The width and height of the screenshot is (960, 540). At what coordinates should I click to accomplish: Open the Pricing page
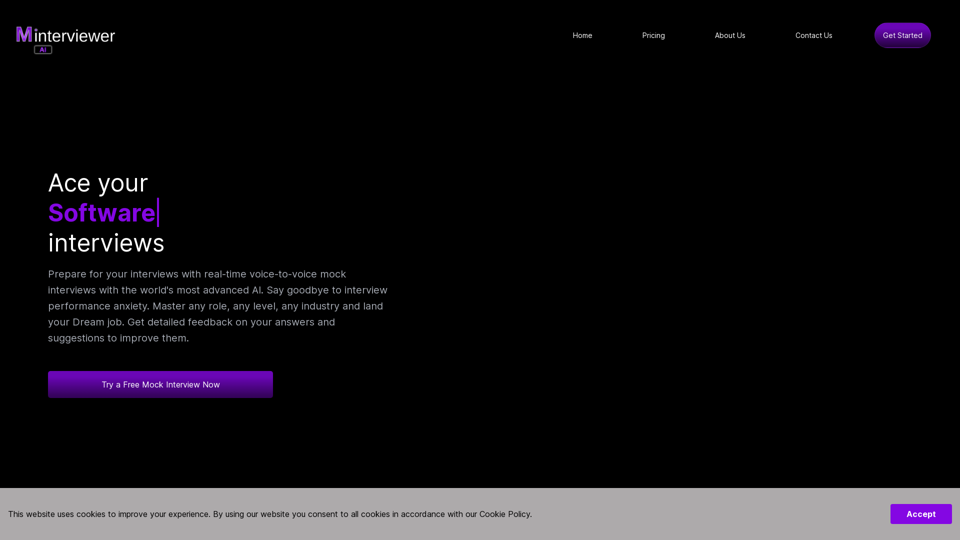coord(653,35)
